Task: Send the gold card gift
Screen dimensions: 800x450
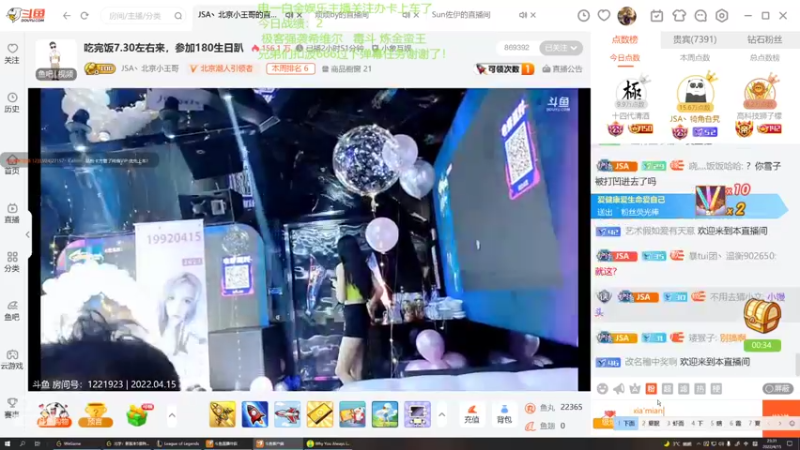Action: pos(320,414)
